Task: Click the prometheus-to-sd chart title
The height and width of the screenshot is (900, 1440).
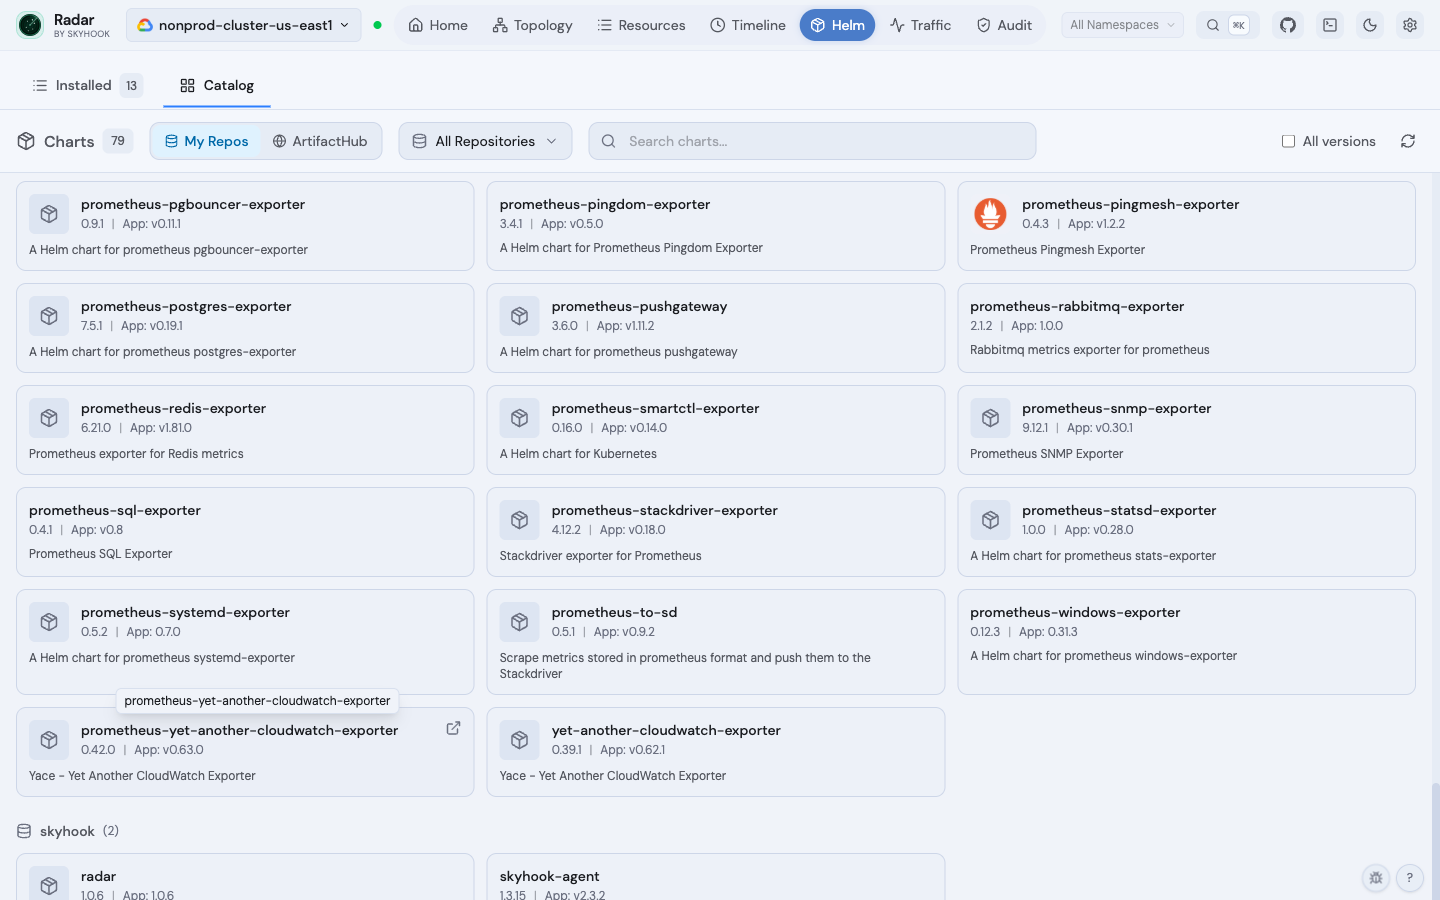Action: (x=614, y=612)
